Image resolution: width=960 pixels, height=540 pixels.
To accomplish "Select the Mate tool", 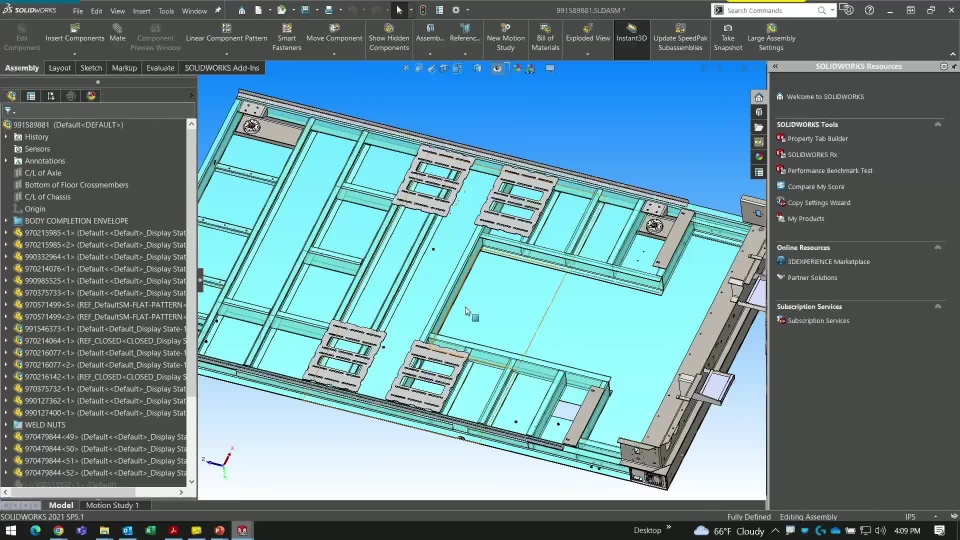I will [117, 34].
